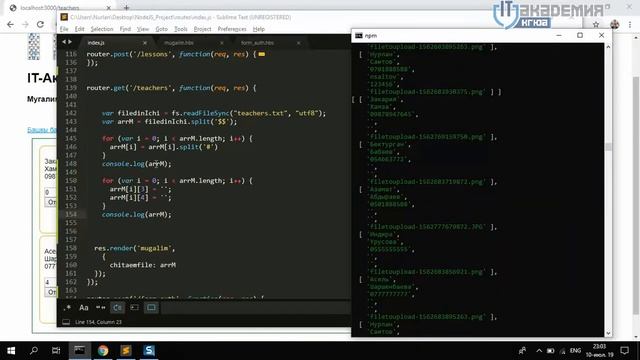Switch to the mugalim.hbs tab

pyautogui.click(x=179, y=42)
